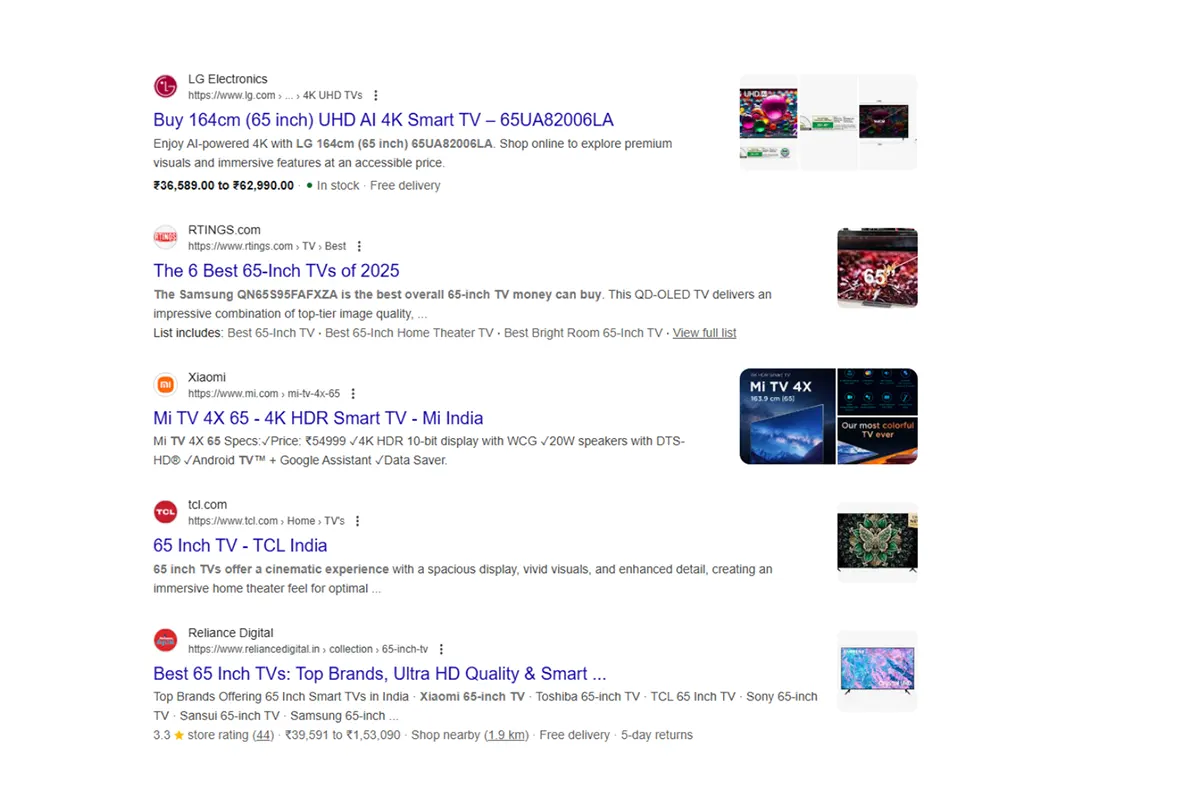This screenshot has height=800, width=1200.
Task: Open the Mi TV 4X 65 result link
Action: click(x=318, y=418)
